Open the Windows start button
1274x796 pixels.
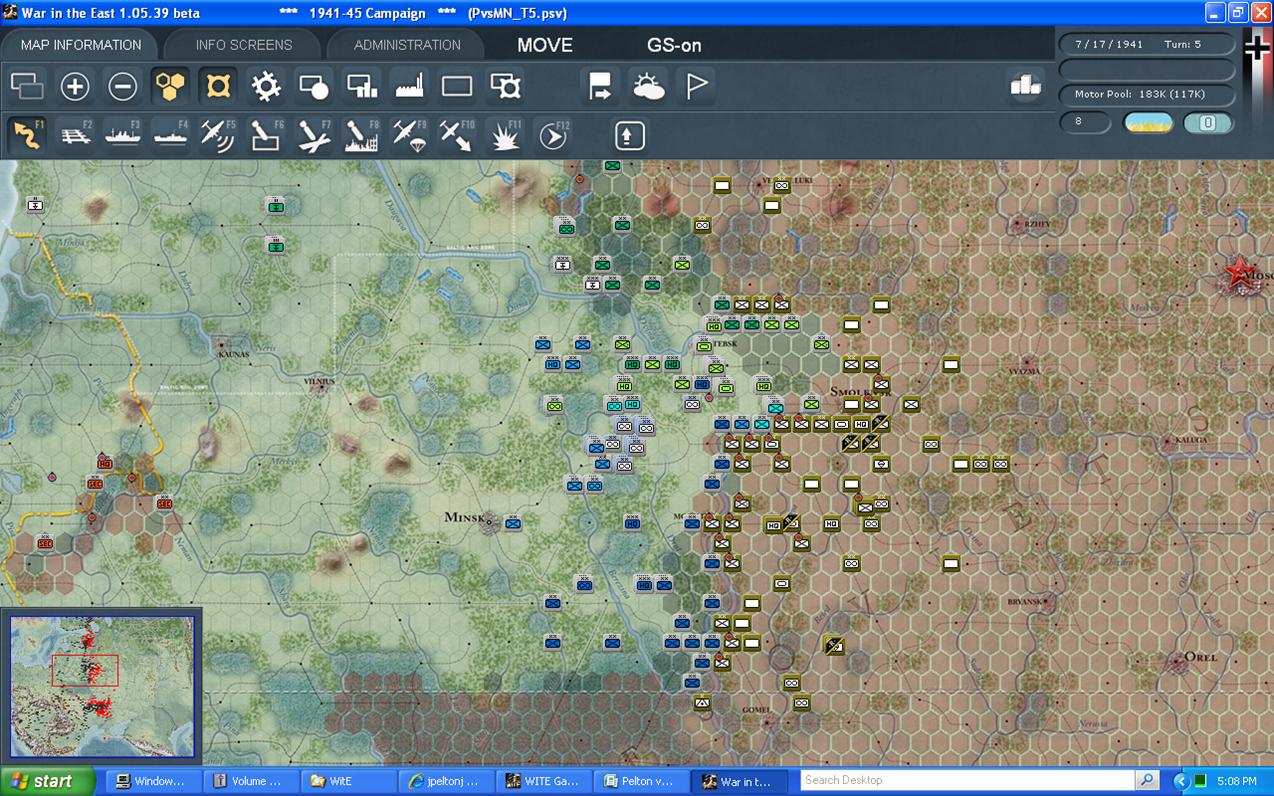click(47, 781)
